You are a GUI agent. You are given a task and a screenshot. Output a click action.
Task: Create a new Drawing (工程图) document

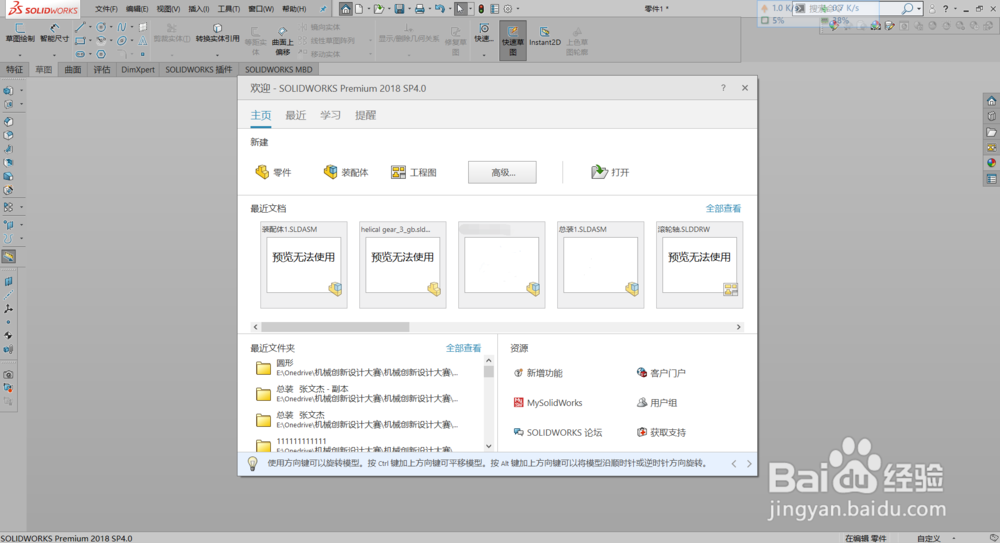(x=413, y=172)
